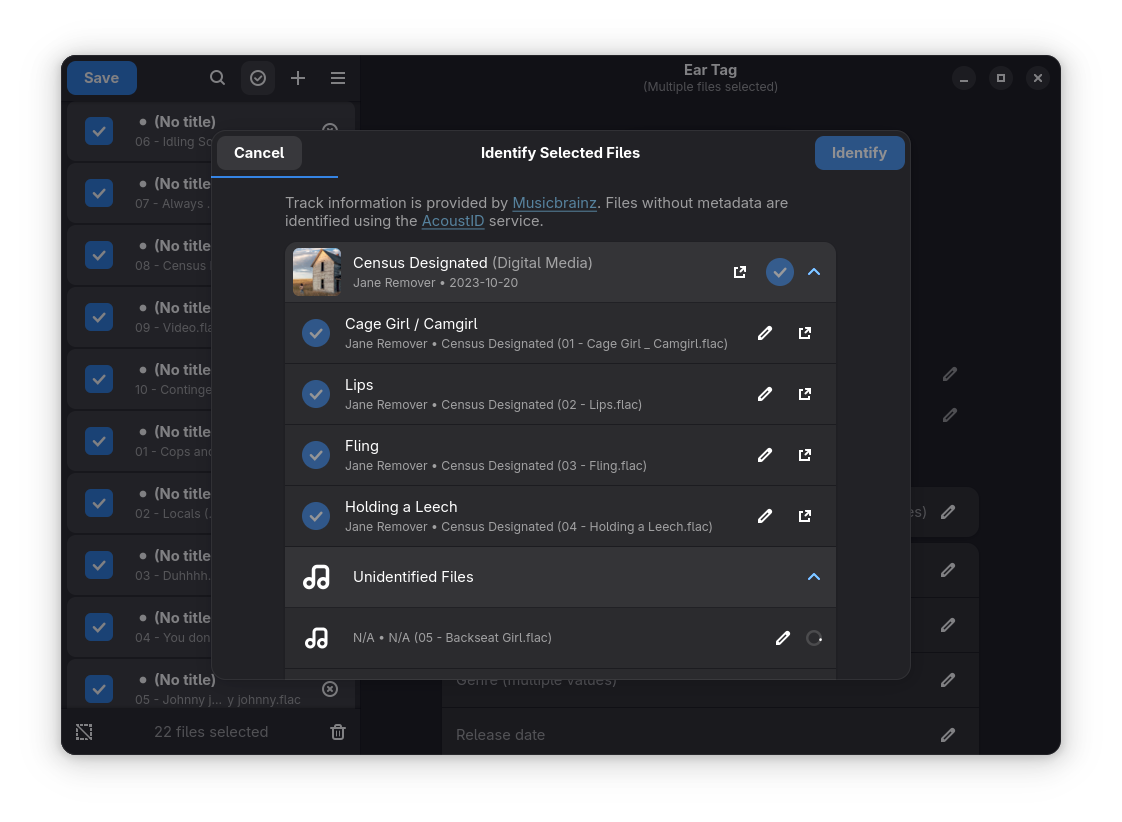Image resolution: width=1122 pixels, height=822 pixels.
Task: Open Cage Girl / Camgirl external link icon
Action: coord(805,333)
